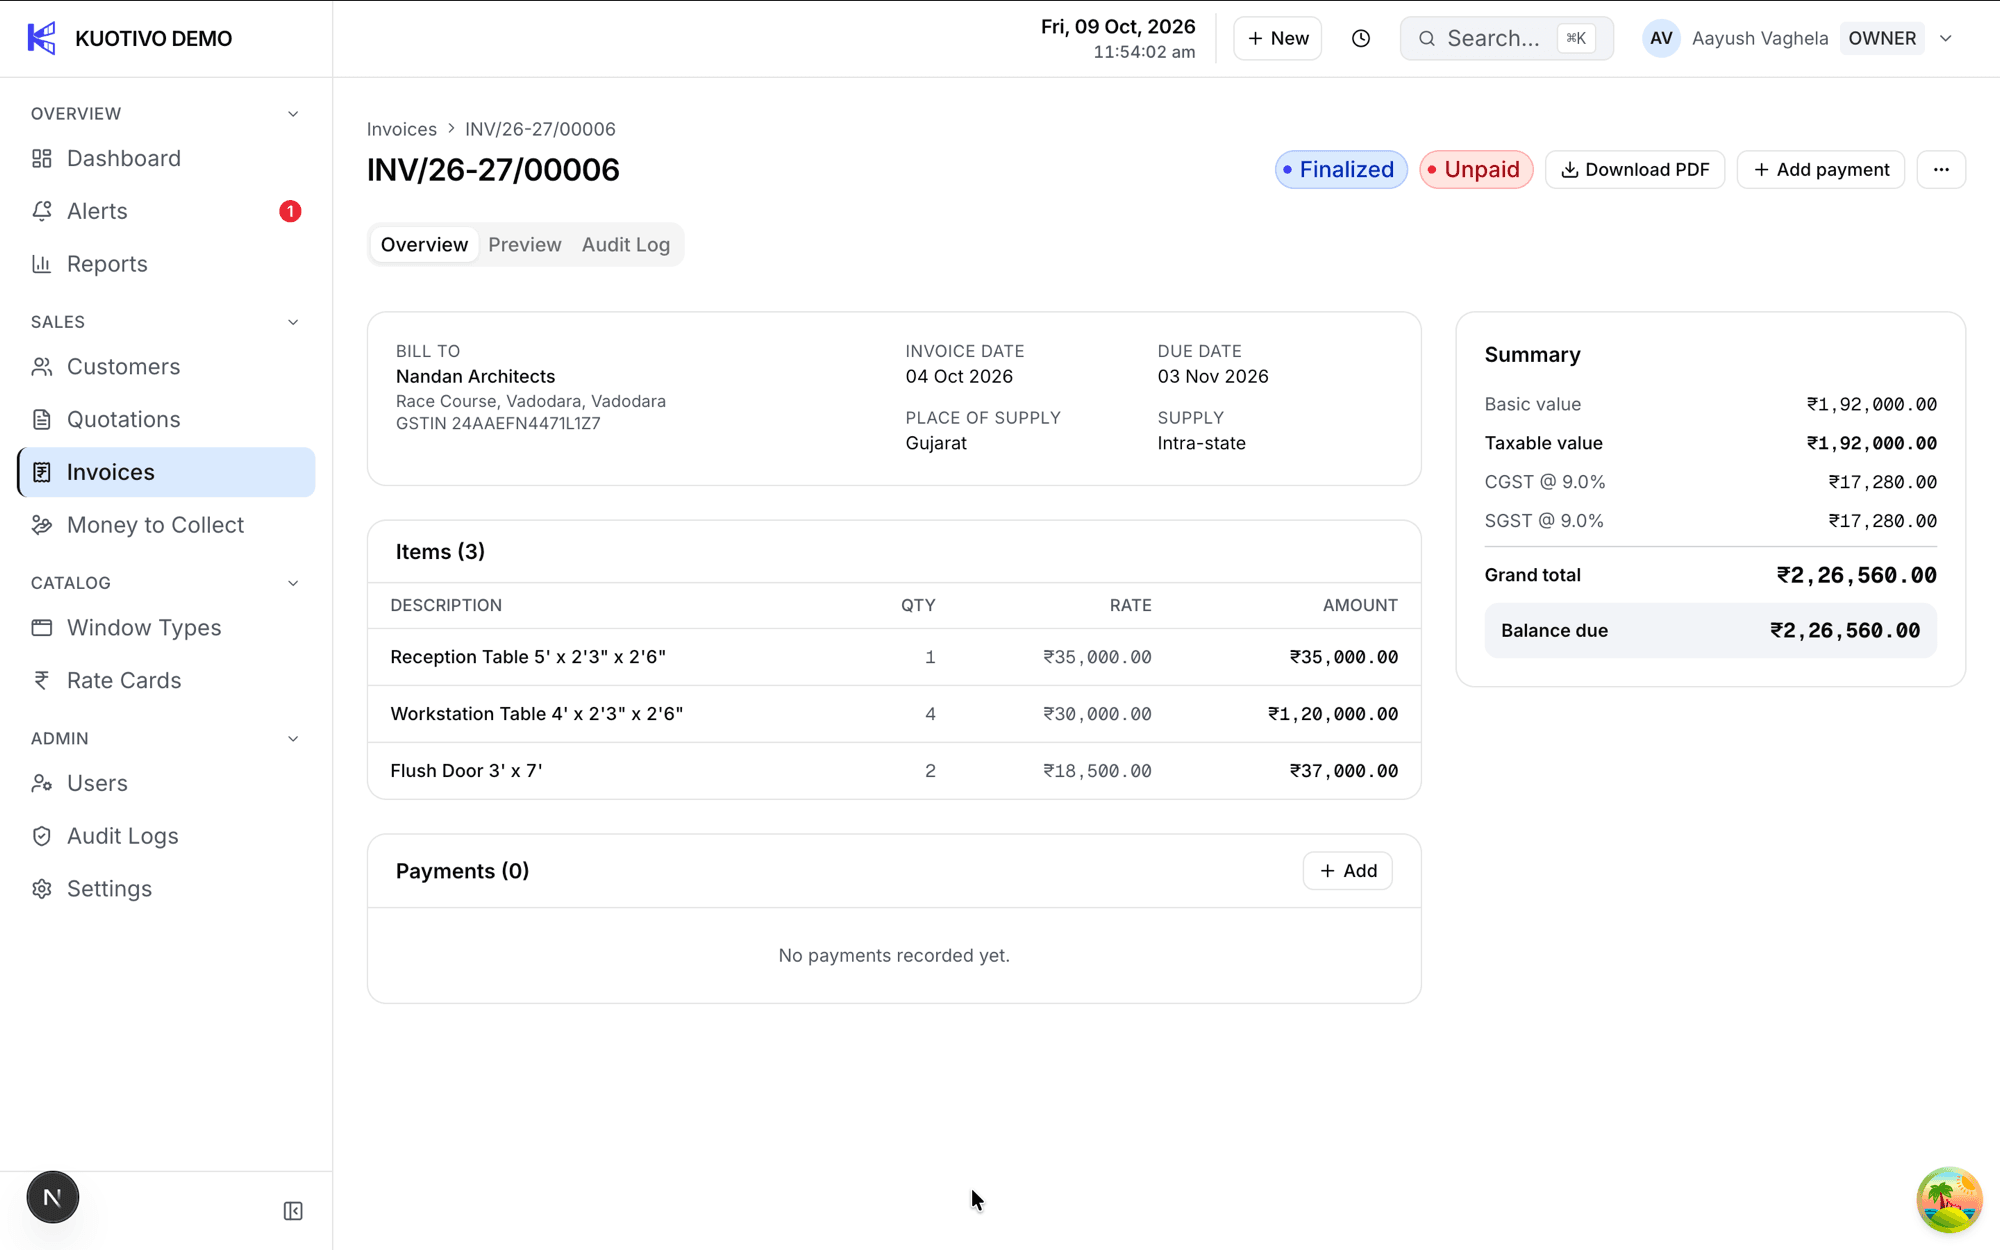The height and width of the screenshot is (1250, 2000).
Task: Click the Kuotivo logo icon
Action: [x=41, y=38]
